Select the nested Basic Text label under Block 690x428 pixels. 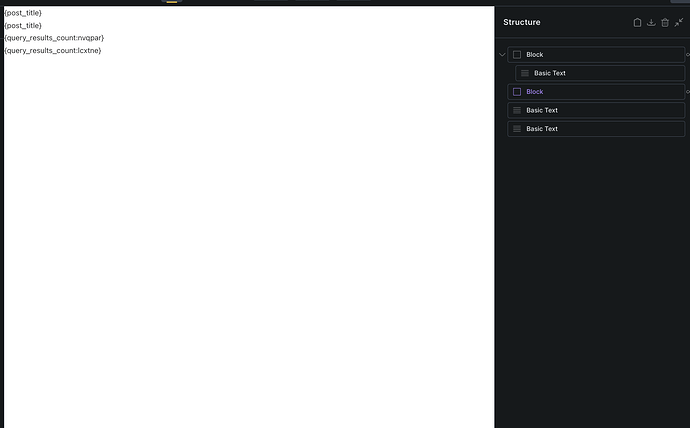[x=550, y=73]
